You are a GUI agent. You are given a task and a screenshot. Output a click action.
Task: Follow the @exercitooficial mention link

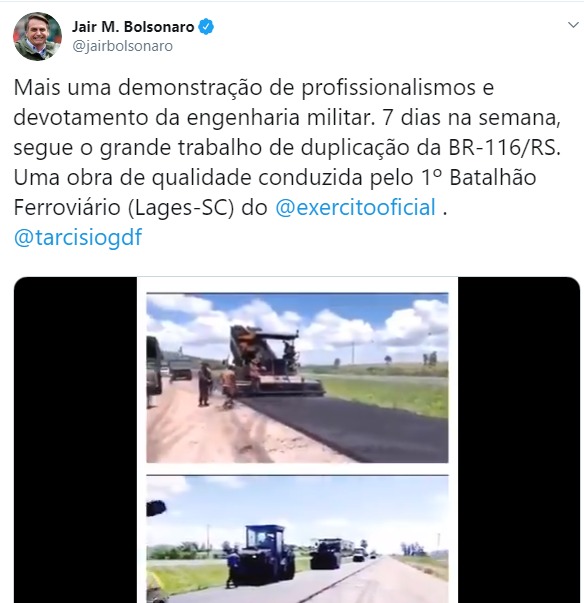[356, 207]
